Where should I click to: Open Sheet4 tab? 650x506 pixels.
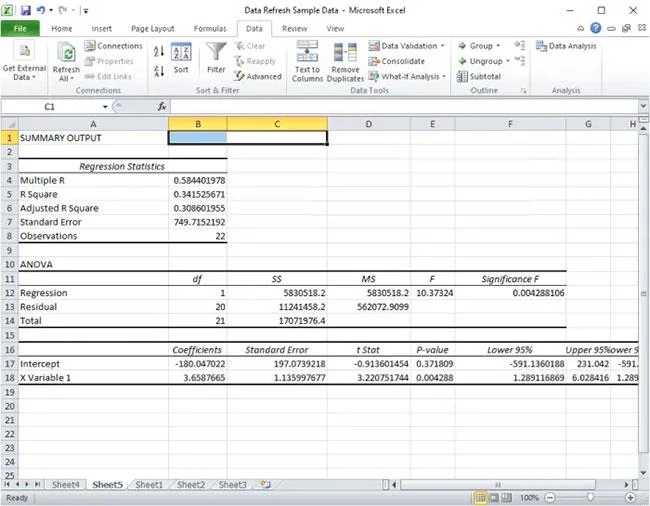[65, 484]
